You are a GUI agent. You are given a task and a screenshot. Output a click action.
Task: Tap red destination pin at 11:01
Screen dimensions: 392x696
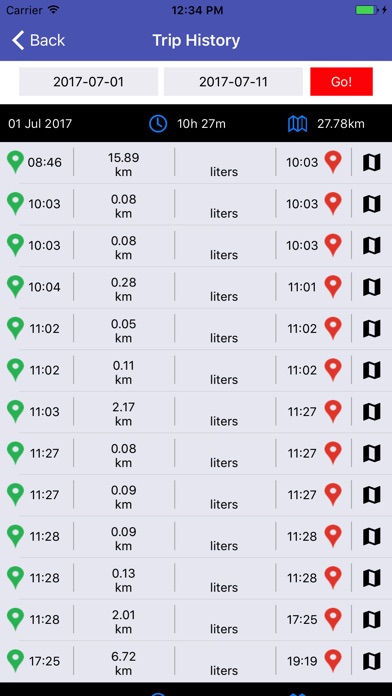coord(333,287)
